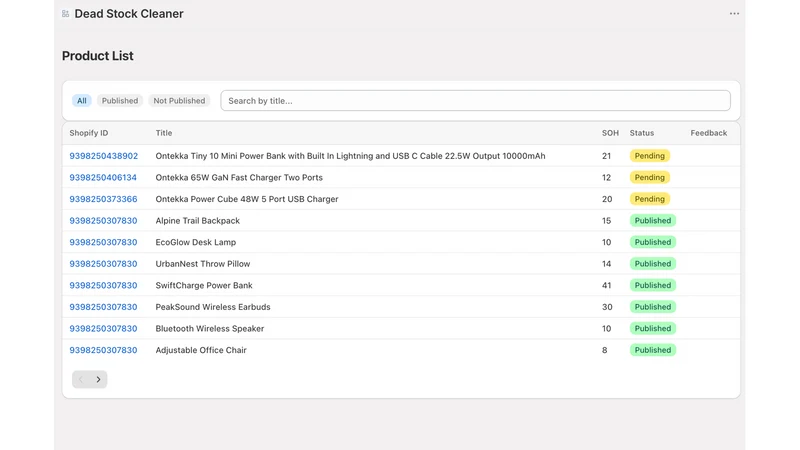Click the Shopify ID column header
The height and width of the screenshot is (450, 800).
[x=89, y=133]
